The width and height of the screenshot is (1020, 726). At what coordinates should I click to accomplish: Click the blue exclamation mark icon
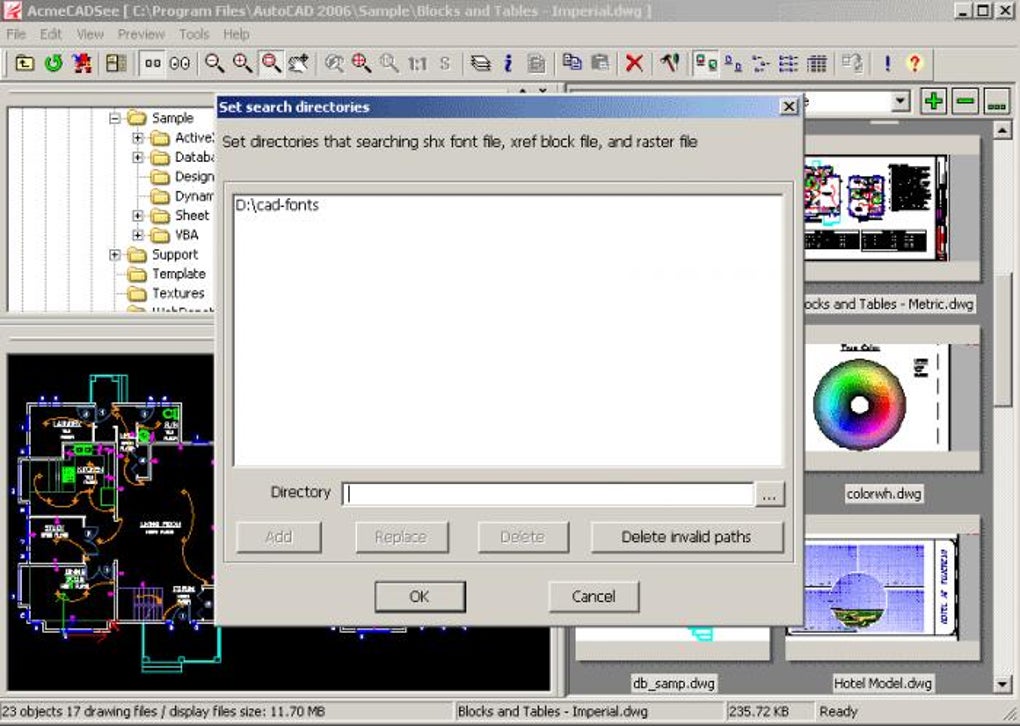[887, 63]
